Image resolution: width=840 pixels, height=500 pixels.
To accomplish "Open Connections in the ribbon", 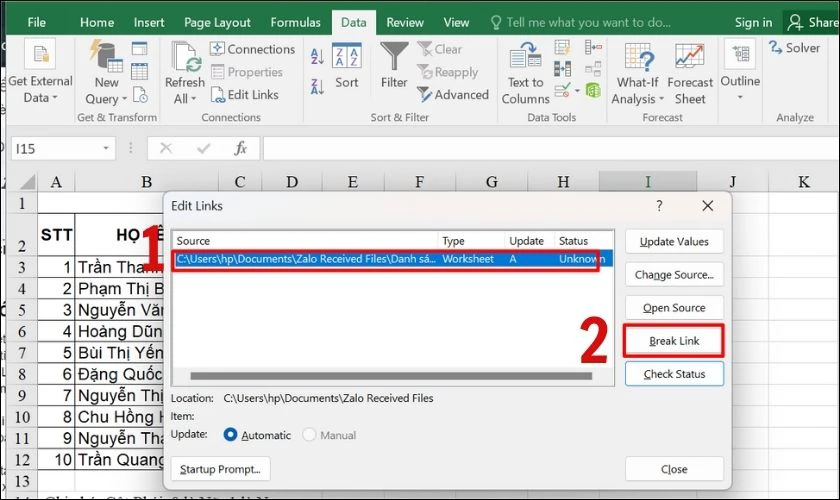I will [x=252, y=49].
